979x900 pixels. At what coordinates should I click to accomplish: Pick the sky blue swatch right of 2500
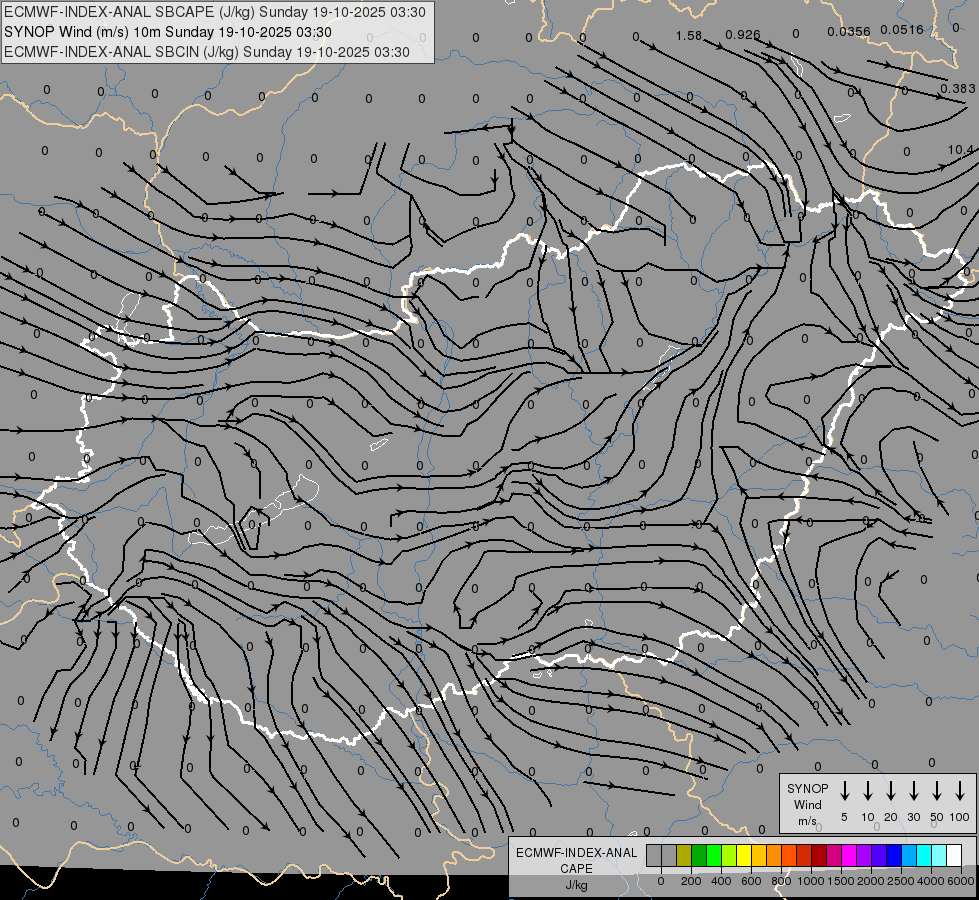(910, 855)
